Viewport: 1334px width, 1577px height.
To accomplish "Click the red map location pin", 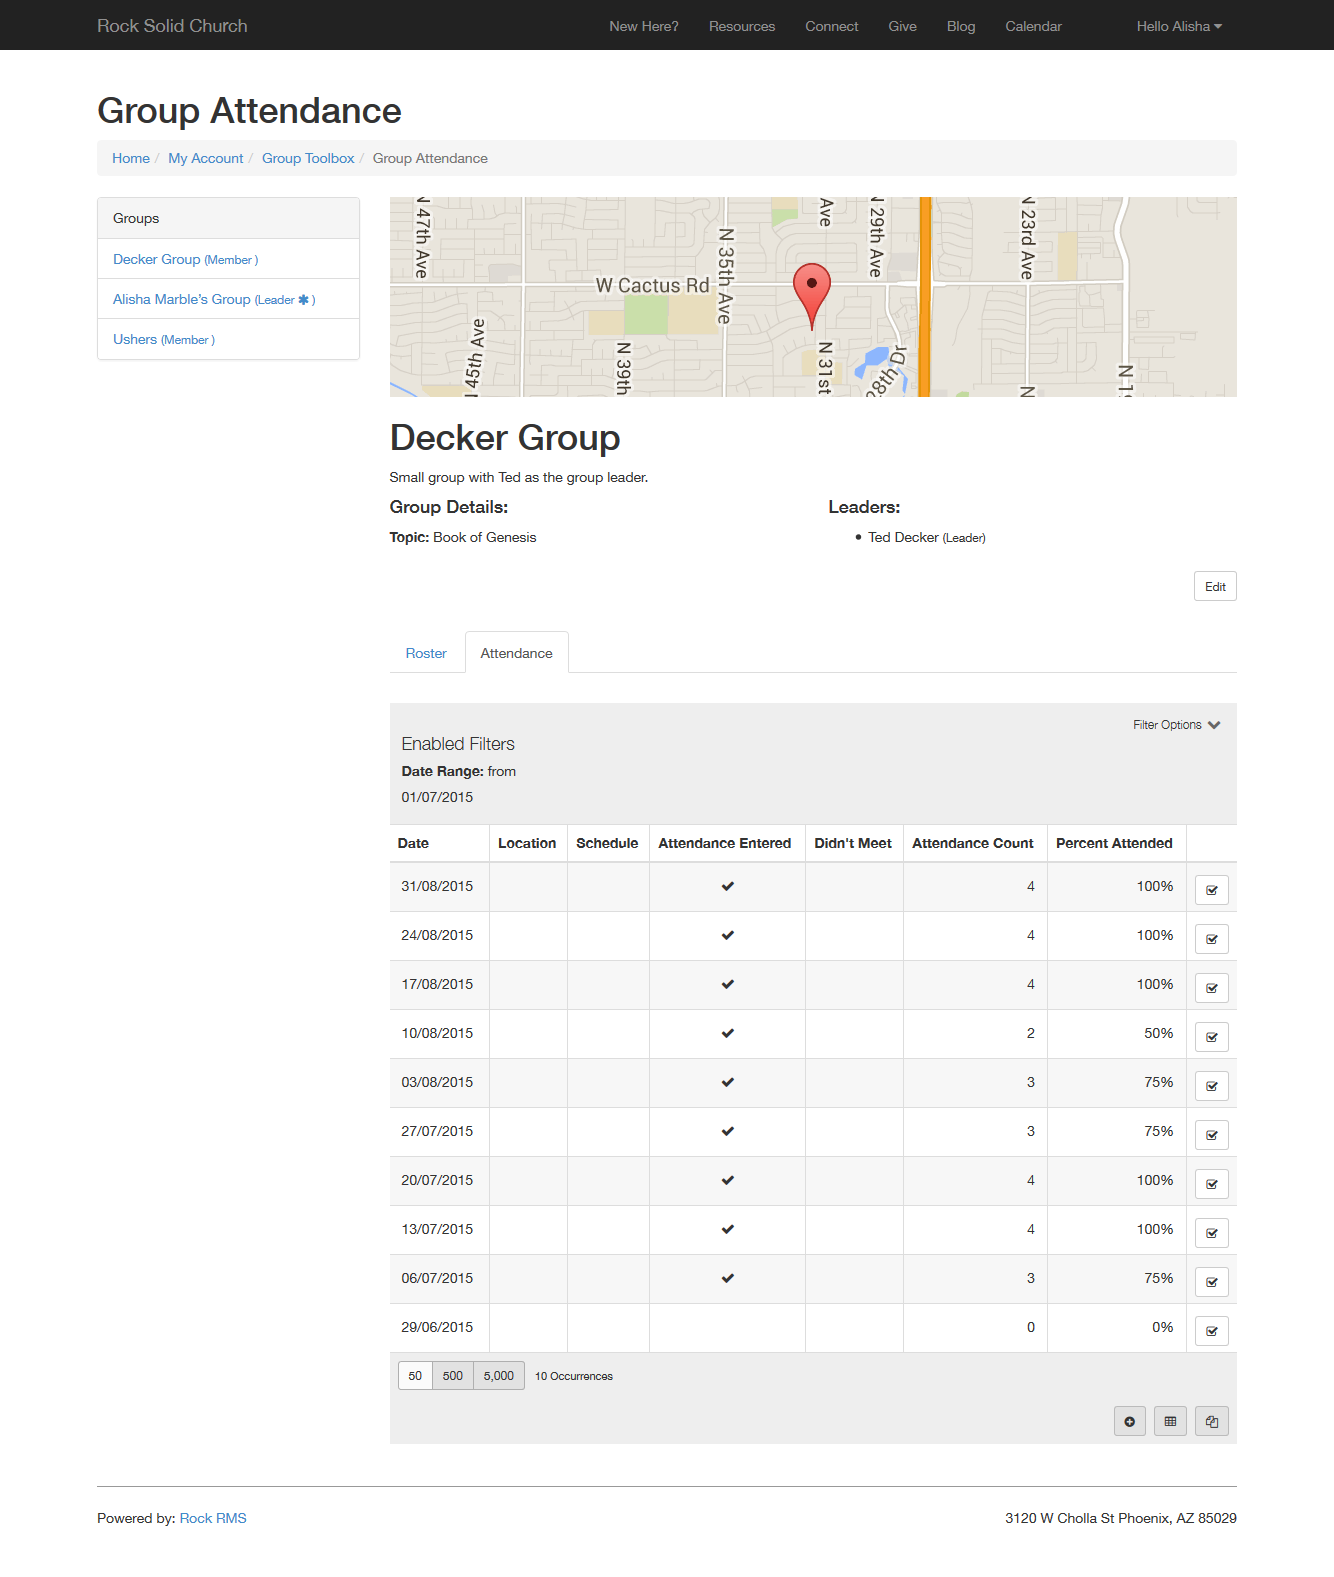I will [x=811, y=289].
